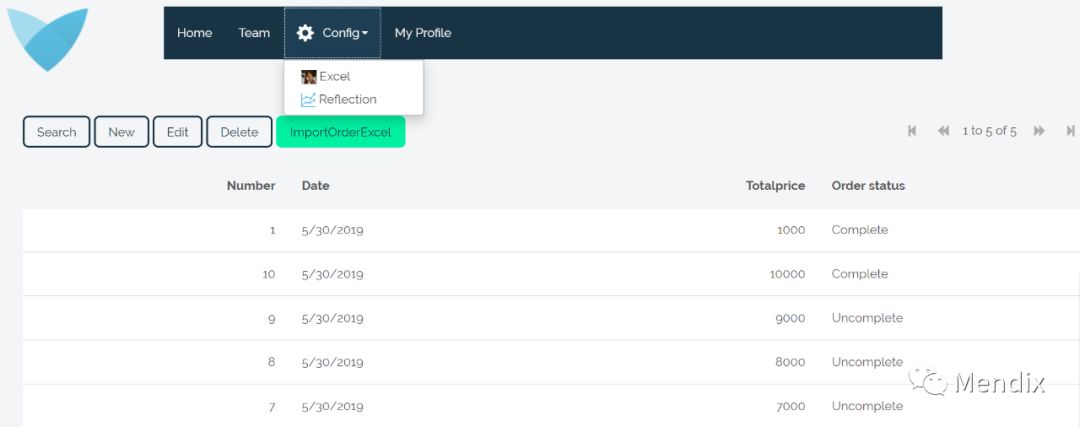Open the Home navigation item
The height and width of the screenshot is (427, 1080).
coord(194,32)
